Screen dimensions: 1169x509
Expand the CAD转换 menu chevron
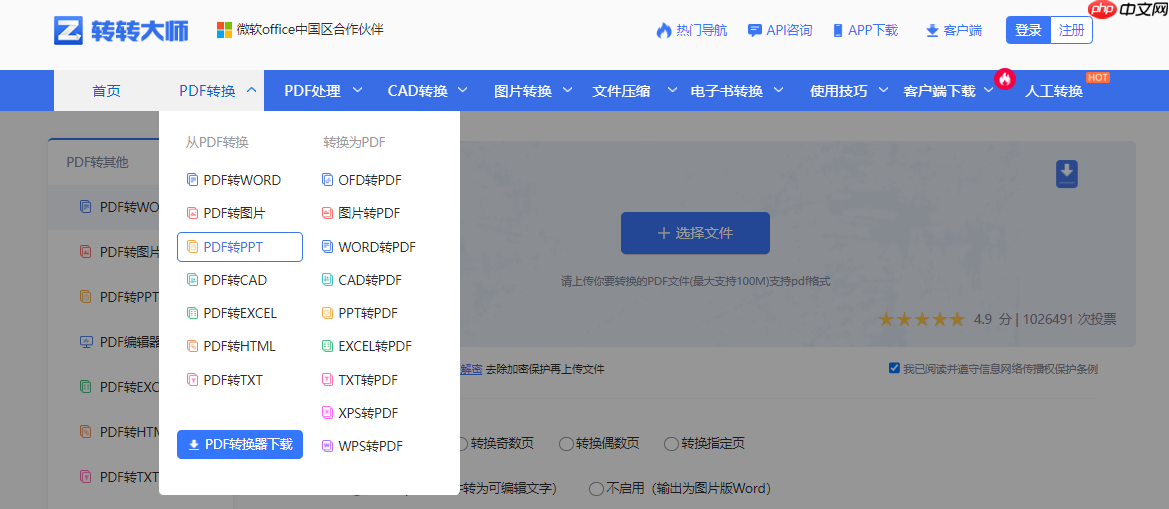(x=463, y=90)
